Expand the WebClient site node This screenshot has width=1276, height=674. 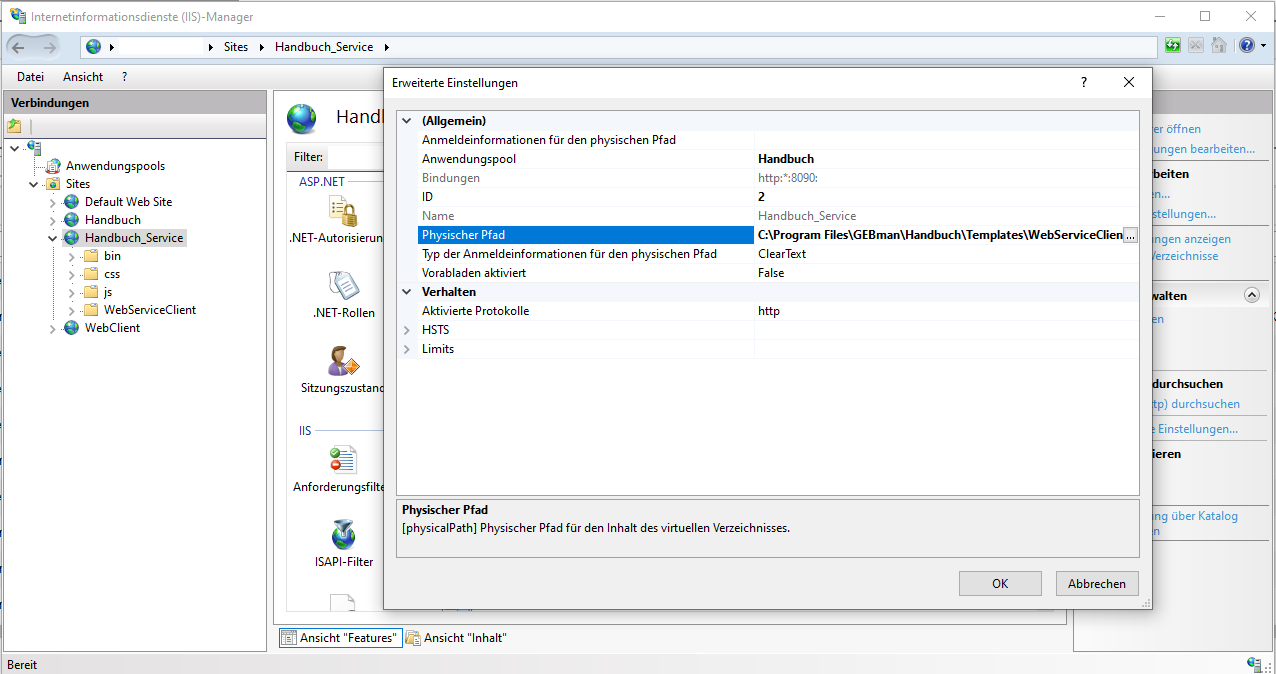[x=53, y=328]
